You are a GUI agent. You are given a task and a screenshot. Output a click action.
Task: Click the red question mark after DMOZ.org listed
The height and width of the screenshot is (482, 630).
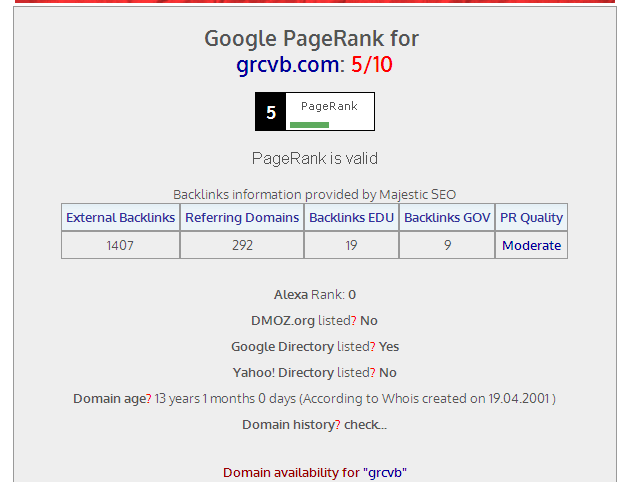point(354,321)
